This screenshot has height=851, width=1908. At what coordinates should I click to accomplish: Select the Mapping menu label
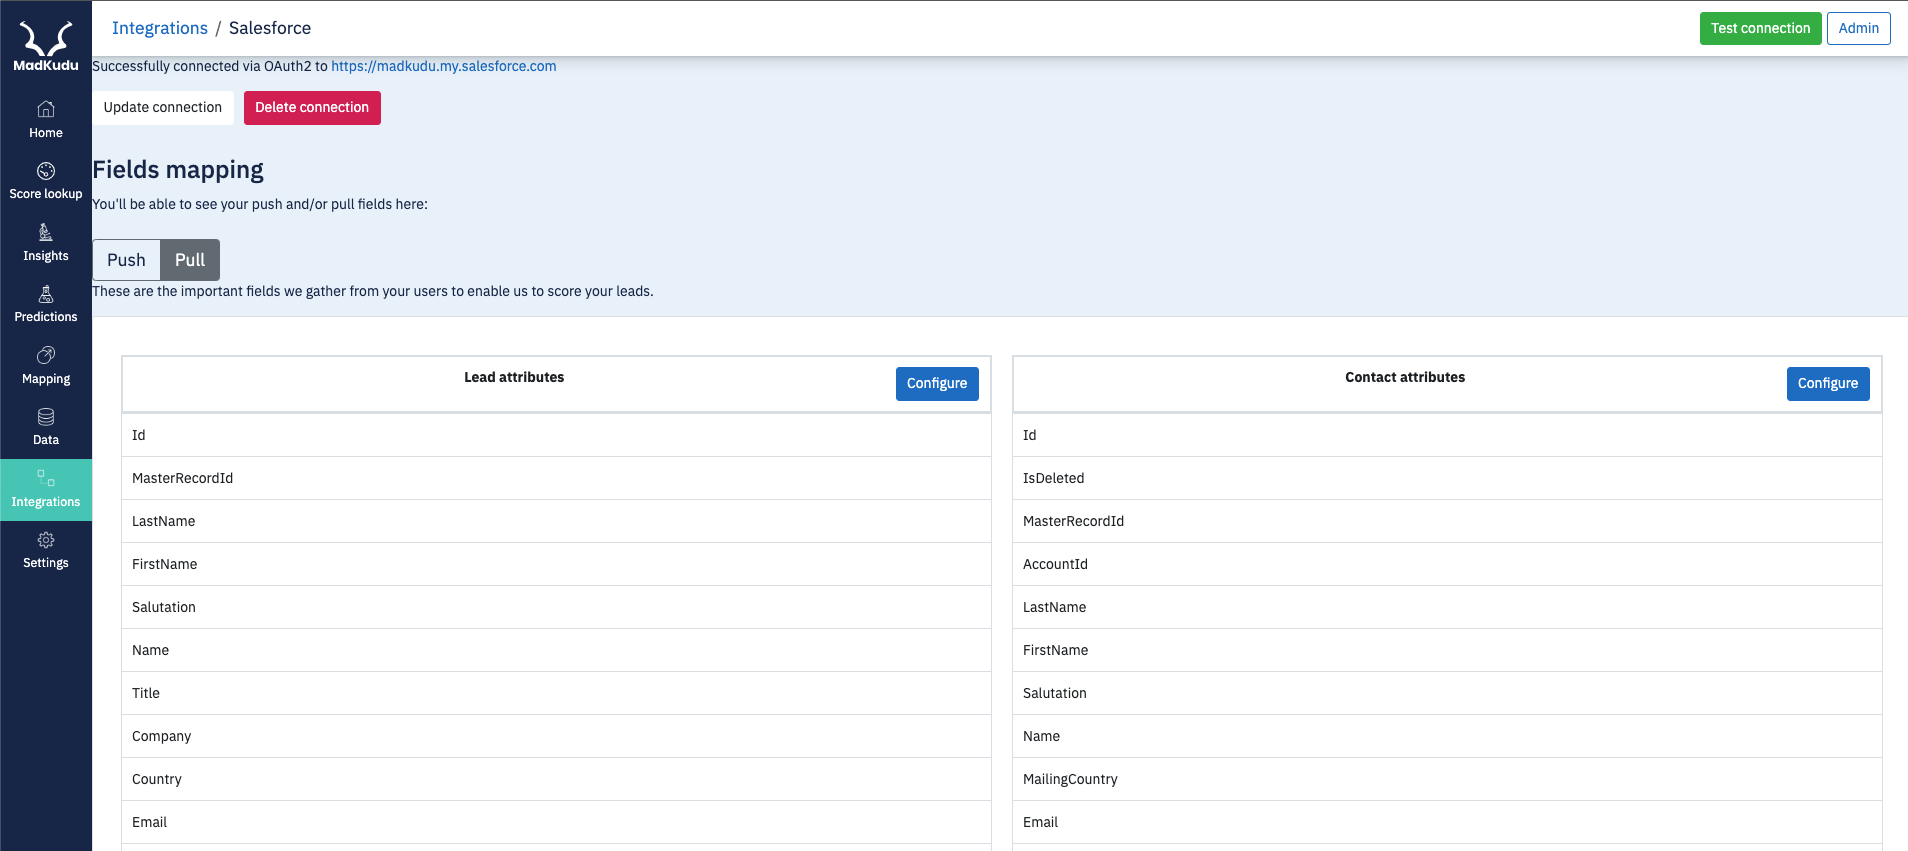(x=46, y=379)
